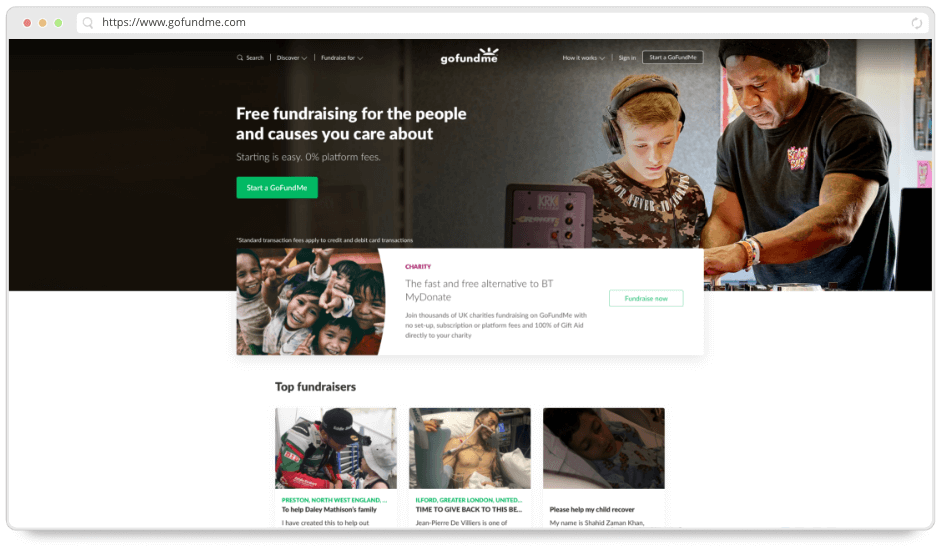The image size is (942, 555).
Task: Open the sleeping child fundraiser image
Action: click(604, 449)
